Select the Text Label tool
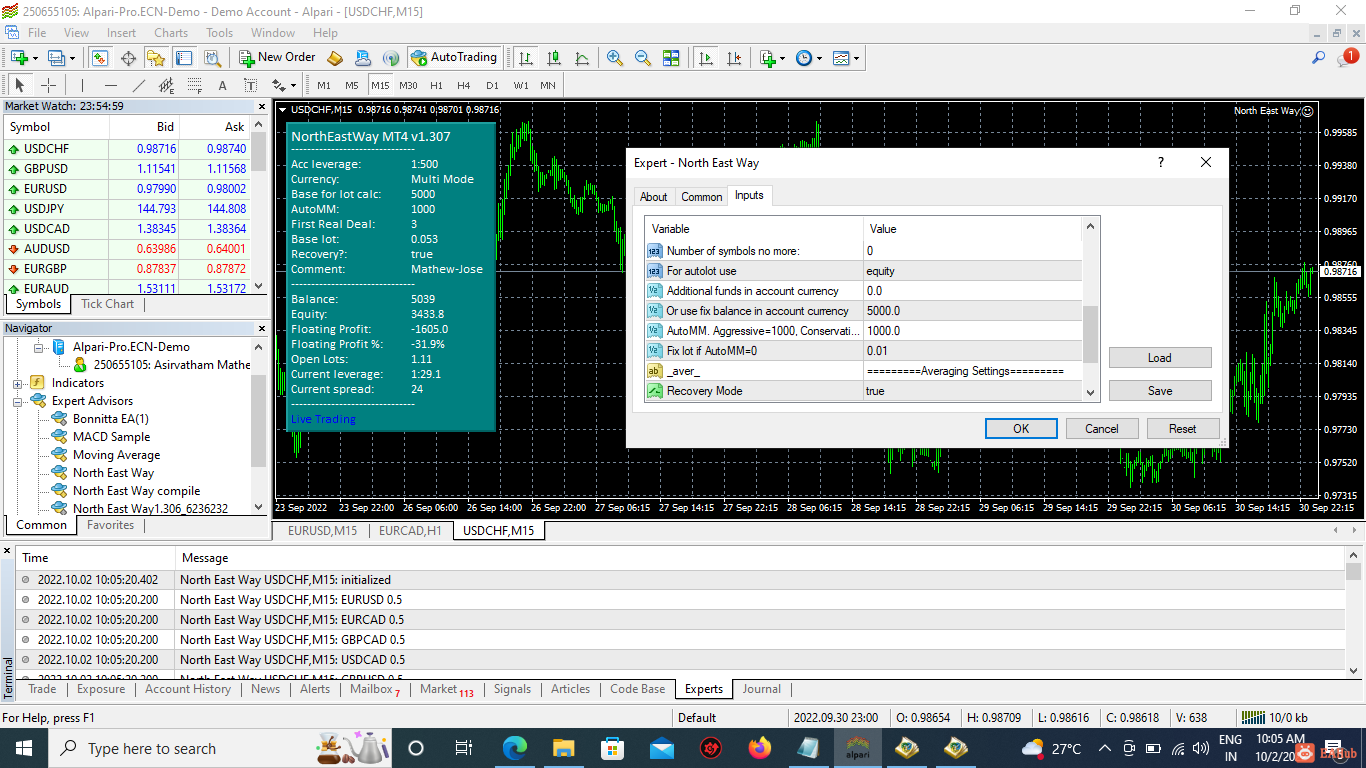The width and height of the screenshot is (1366, 768). pyautogui.click(x=251, y=85)
